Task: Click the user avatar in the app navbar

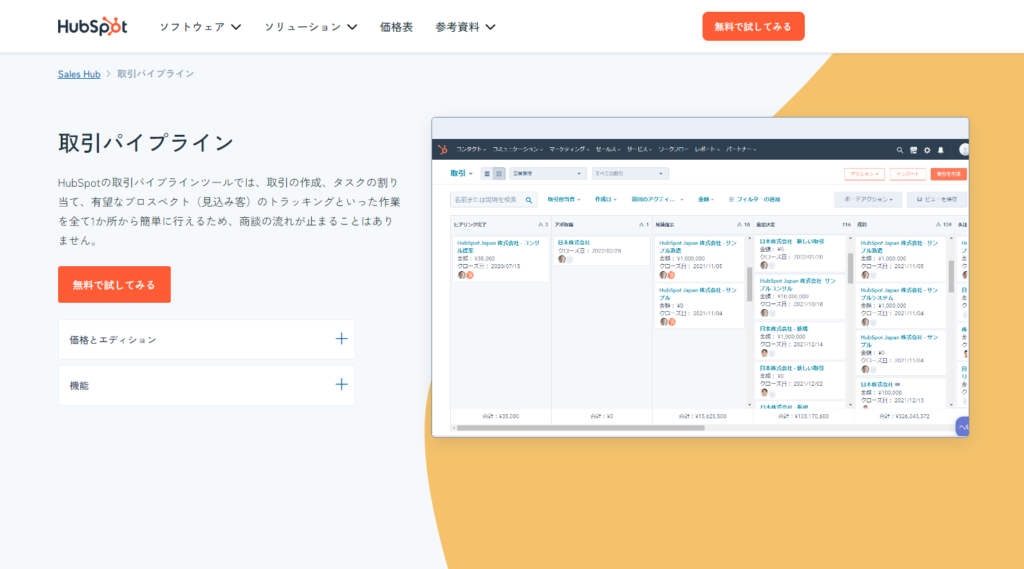Action: (x=963, y=150)
